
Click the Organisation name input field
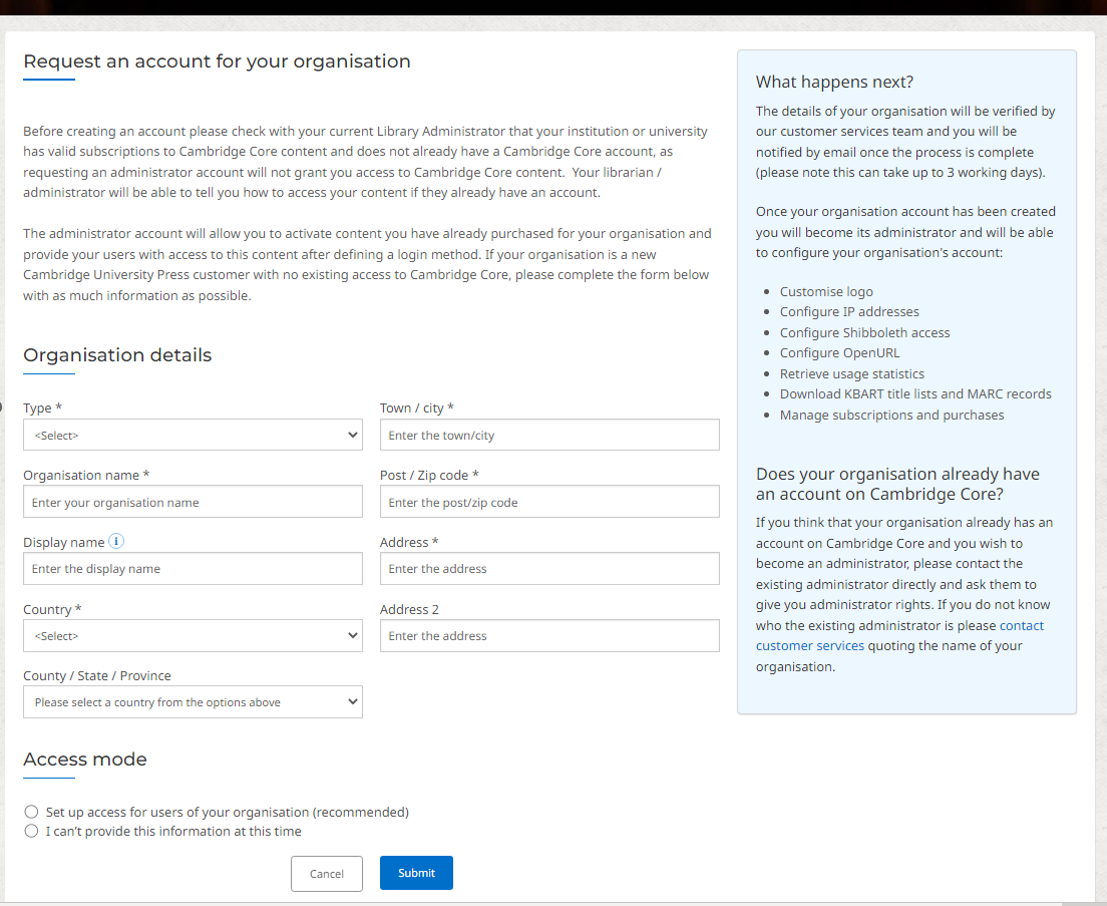(x=193, y=502)
